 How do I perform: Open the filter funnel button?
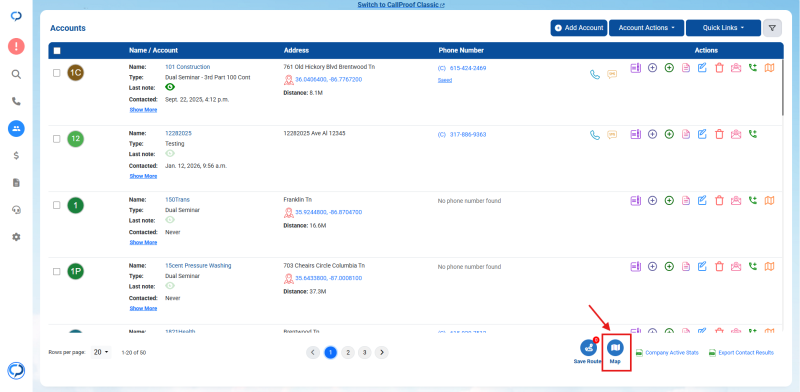coord(772,28)
